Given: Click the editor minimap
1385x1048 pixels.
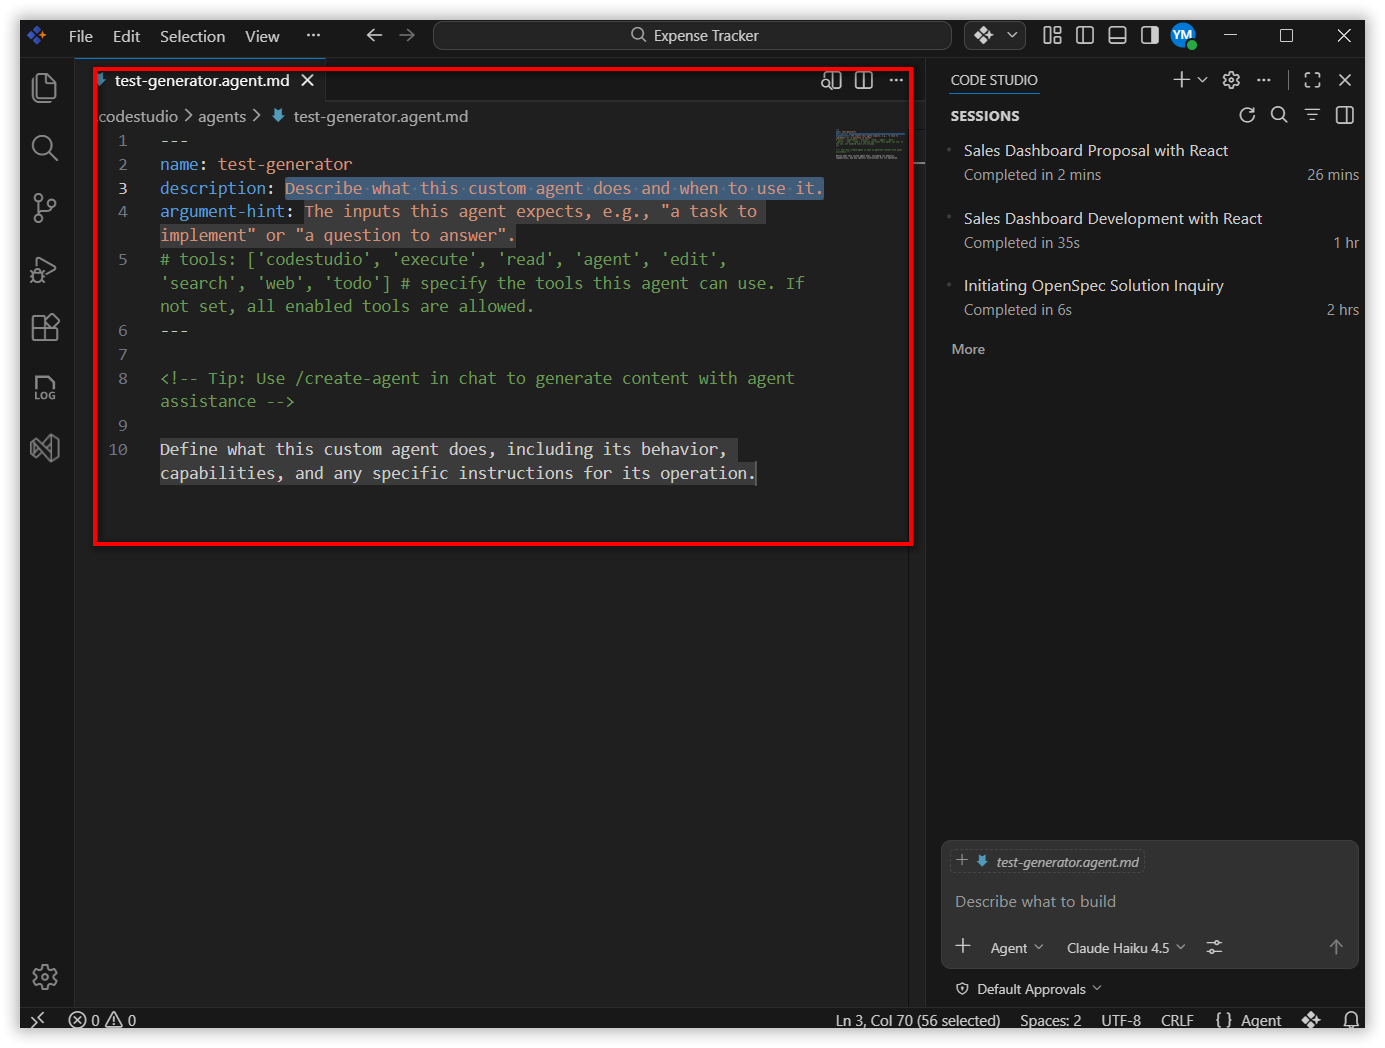Looking at the screenshot, I should [869, 144].
